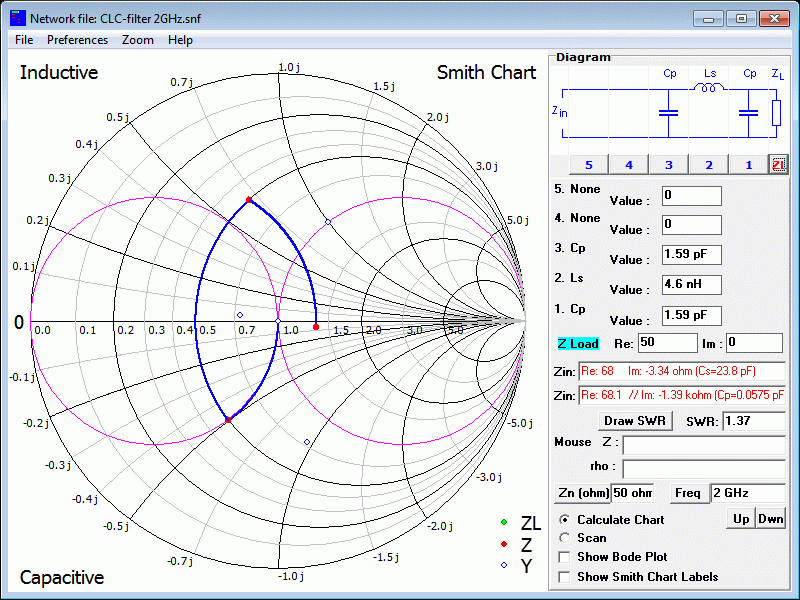Image resolution: width=800 pixels, height=600 pixels.
Task: Click the red Z legend marker
Action: [x=504, y=544]
